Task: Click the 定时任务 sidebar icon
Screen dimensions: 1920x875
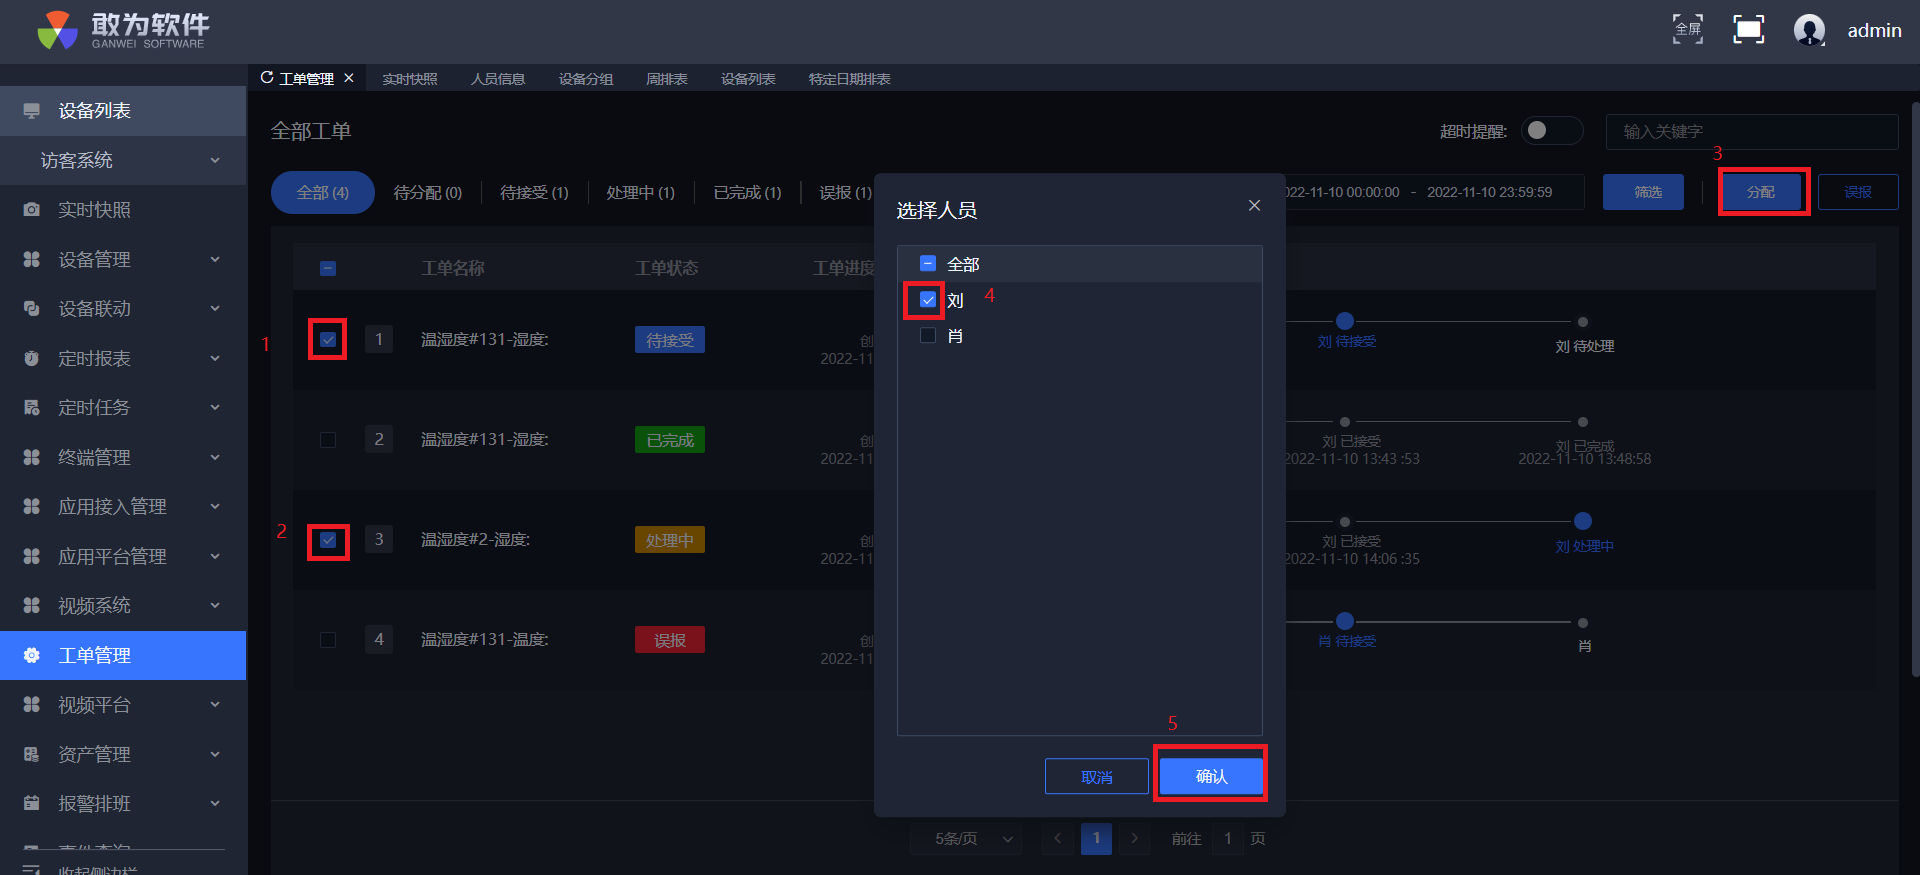Action: click(32, 407)
